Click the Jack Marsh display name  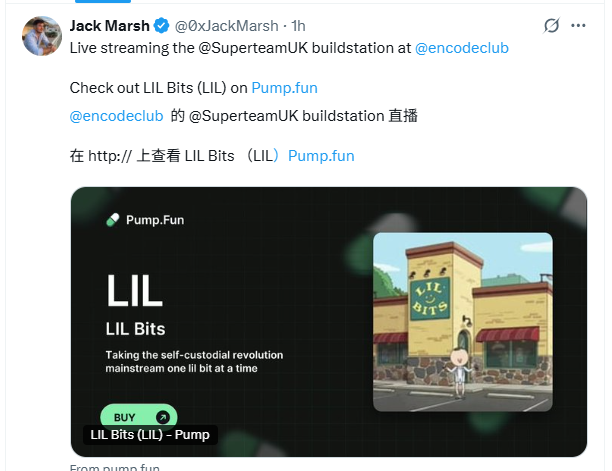[110, 26]
